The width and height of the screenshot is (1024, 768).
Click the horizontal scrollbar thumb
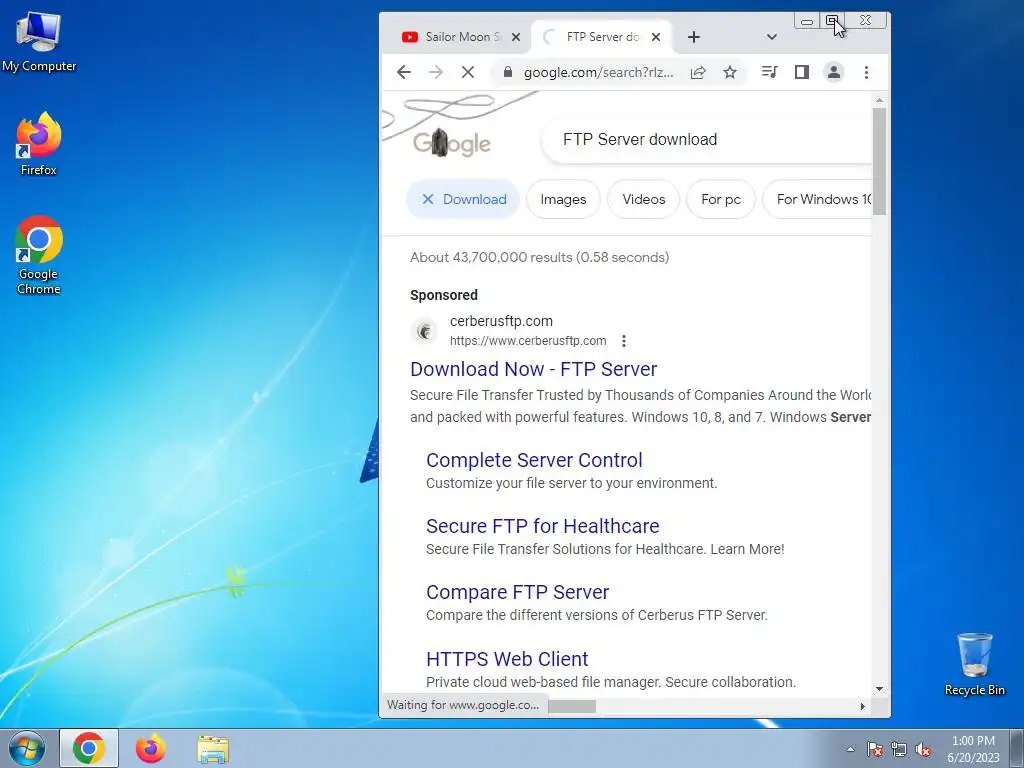[571, 706]
